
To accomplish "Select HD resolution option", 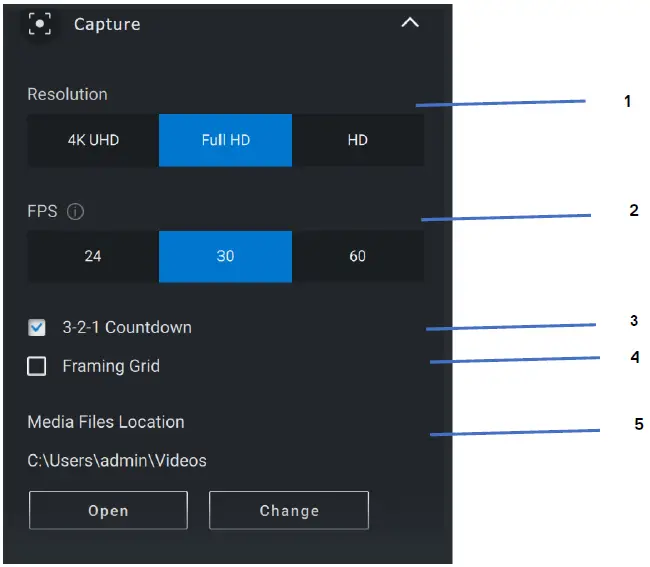I will click(x=358, y=140).
